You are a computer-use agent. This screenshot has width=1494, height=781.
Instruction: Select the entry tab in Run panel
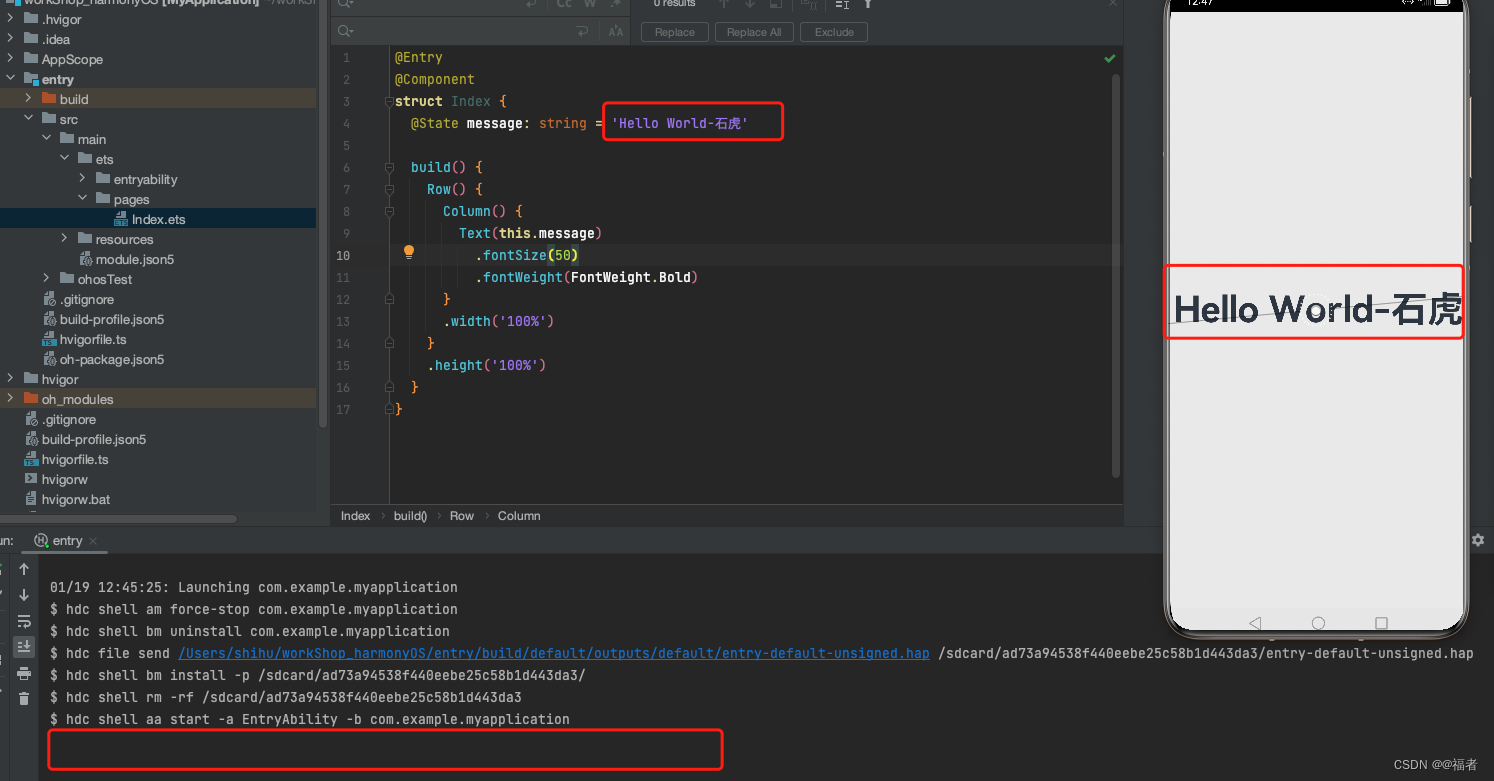(x=67, y=540)
